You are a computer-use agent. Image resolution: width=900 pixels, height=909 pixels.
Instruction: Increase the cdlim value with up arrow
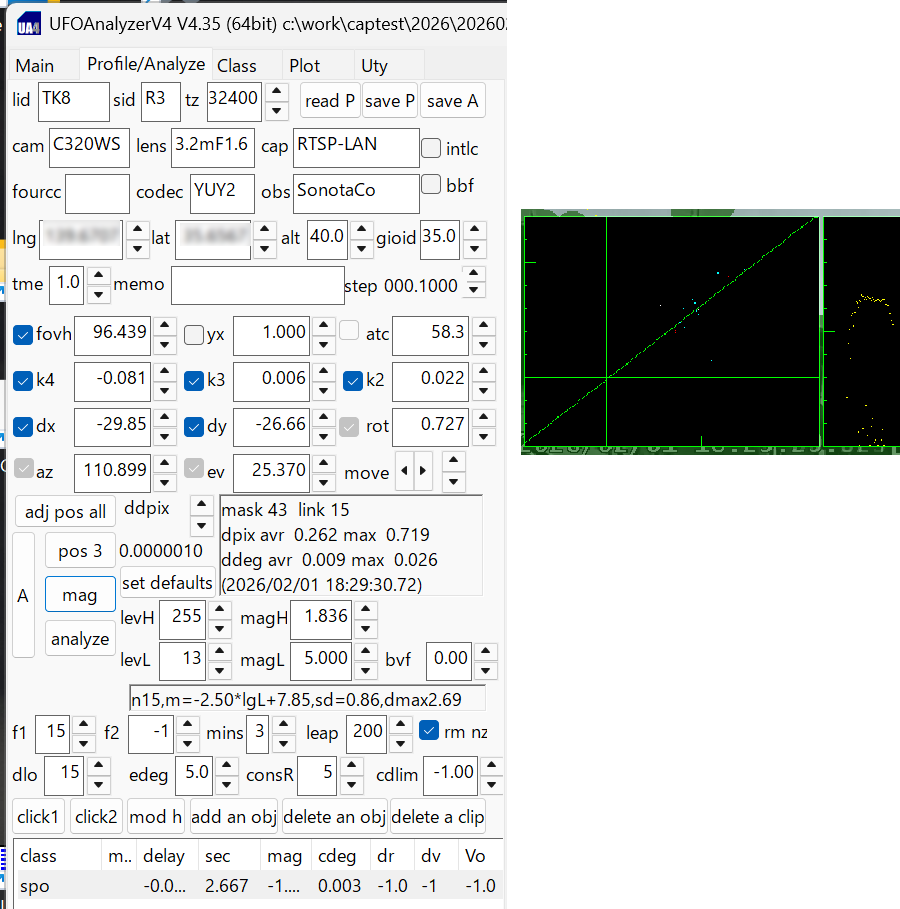tap(490, 766)
